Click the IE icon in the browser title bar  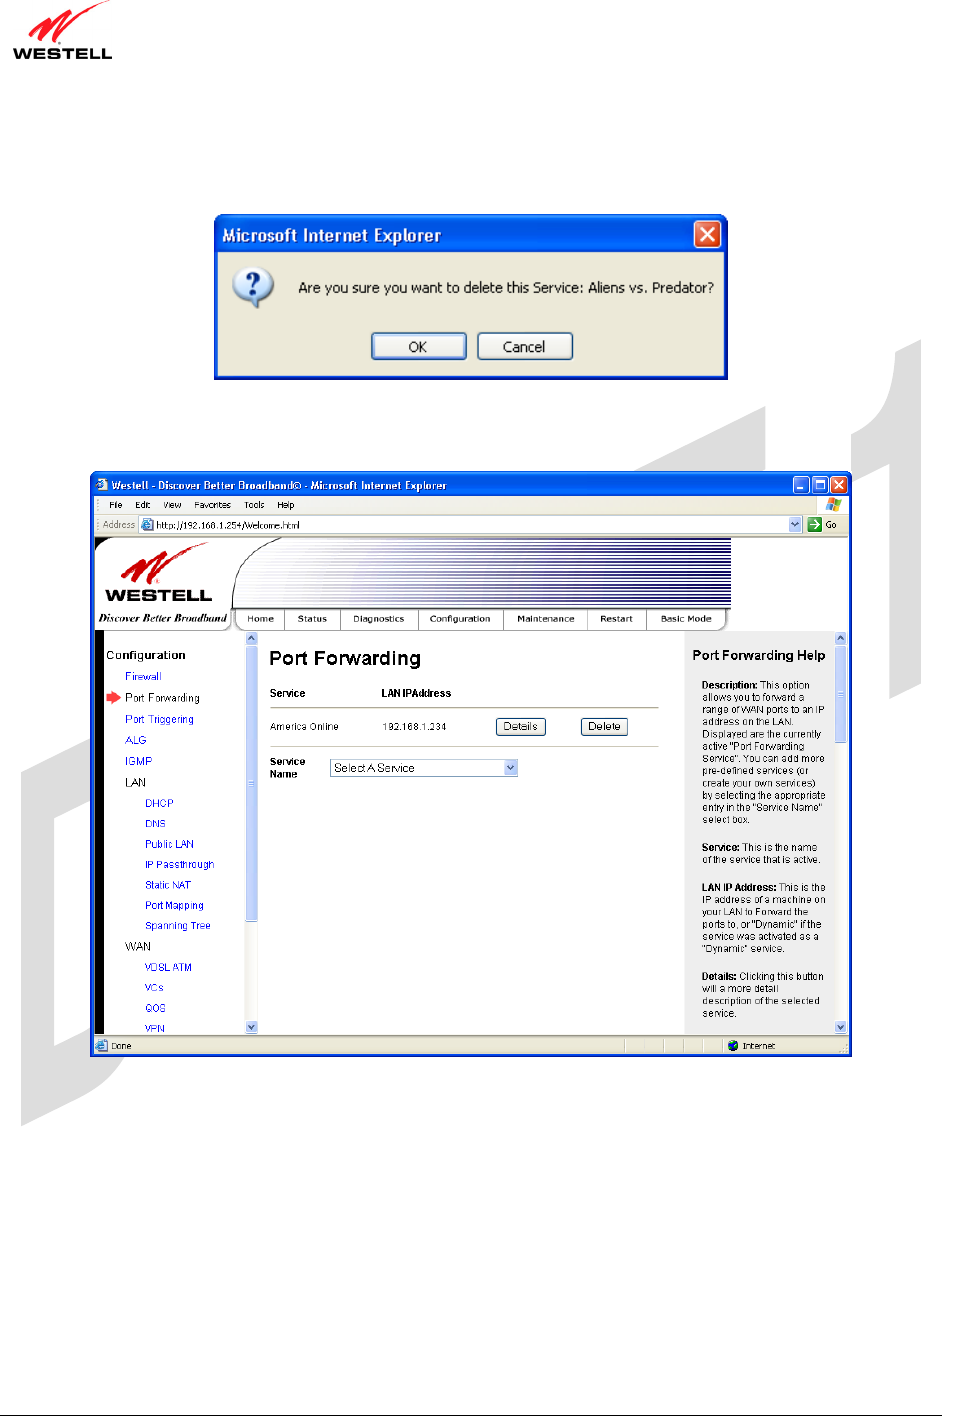[101, 485]
